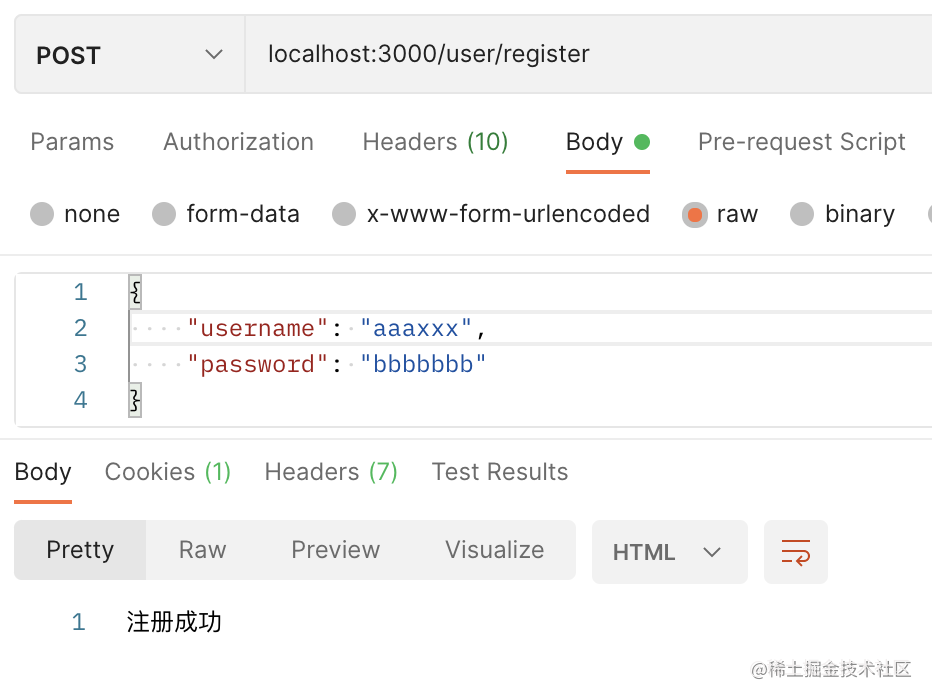Image resolution: width=932 pixels, height=700 pixels.
Task: Open the Params tab
Action: coord(72,142)
